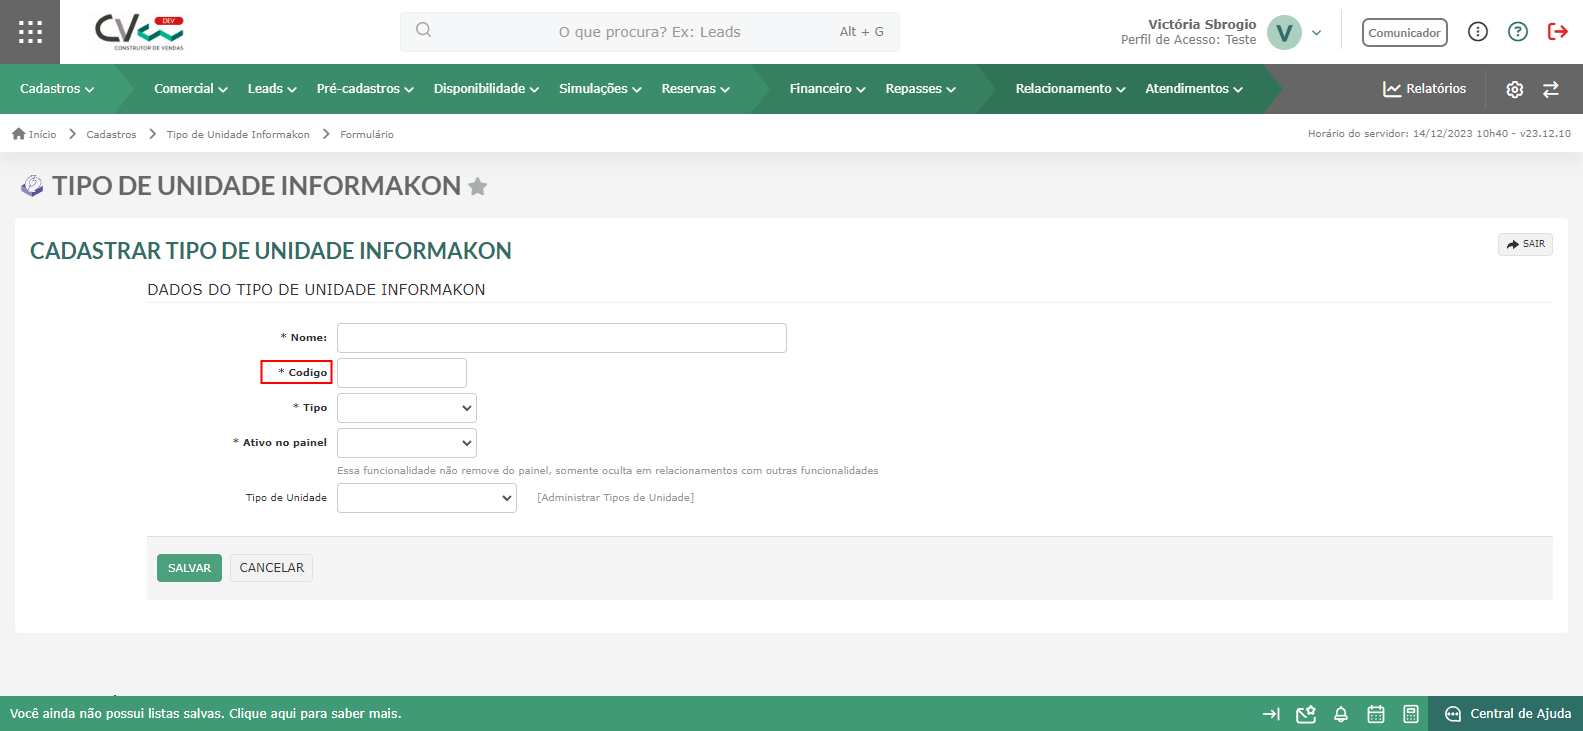Click Tipo de Unidade Informakon breadcrumb
Viewport: 1583px width, 731px height.
tap(238, 134)
